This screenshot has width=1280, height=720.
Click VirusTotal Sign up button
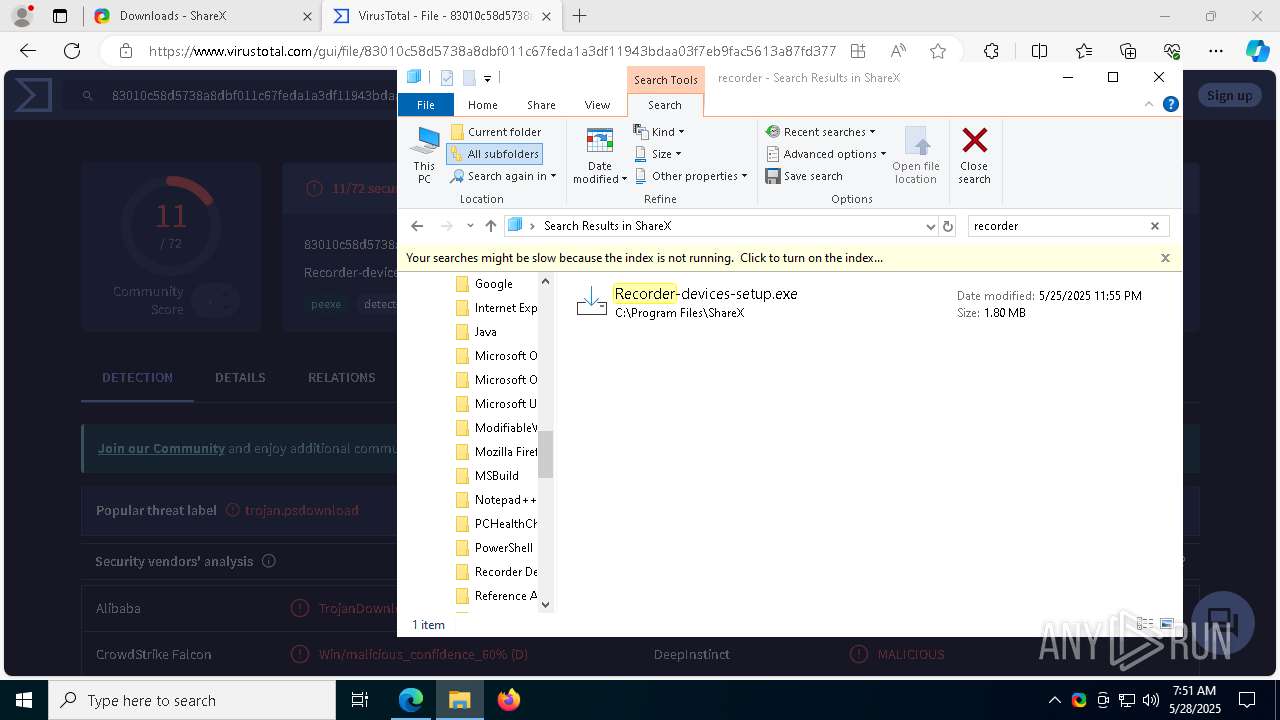[x=1229, y=95]
